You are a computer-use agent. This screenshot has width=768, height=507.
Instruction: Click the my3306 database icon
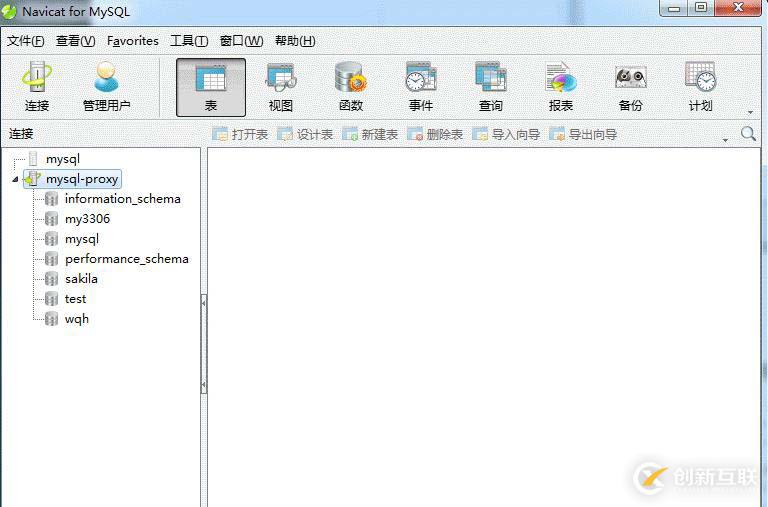pyautogui.click(x=51, y=218)
